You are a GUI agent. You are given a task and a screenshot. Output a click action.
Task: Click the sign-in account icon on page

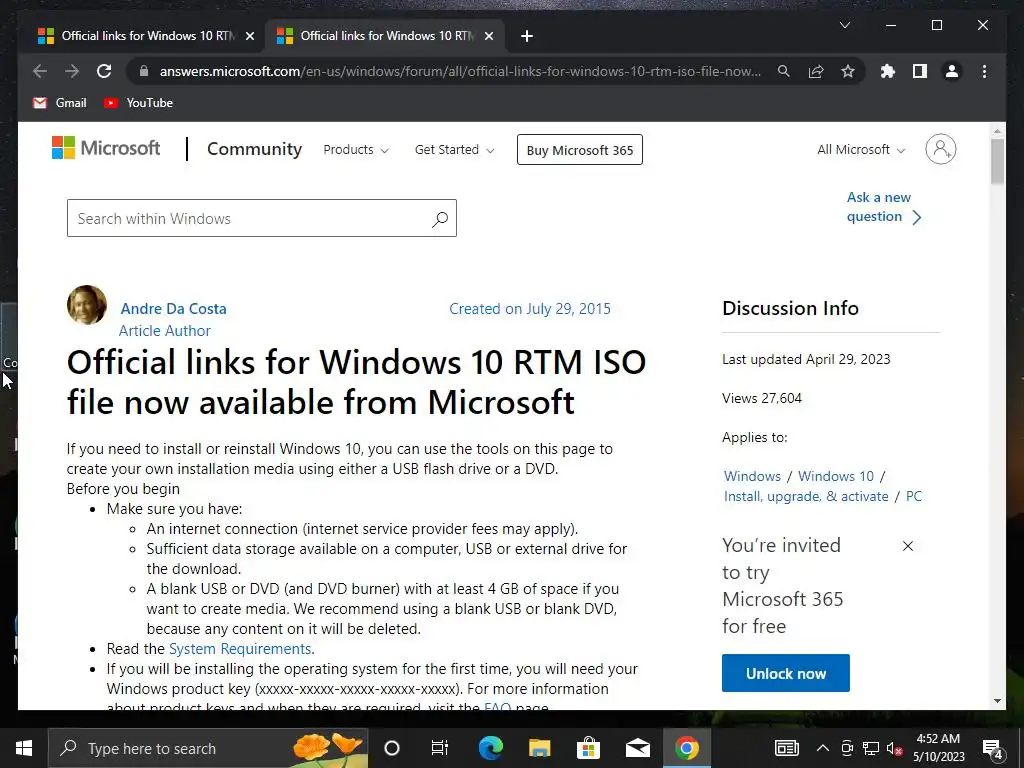pyautogui.click(x=940, y=150)
